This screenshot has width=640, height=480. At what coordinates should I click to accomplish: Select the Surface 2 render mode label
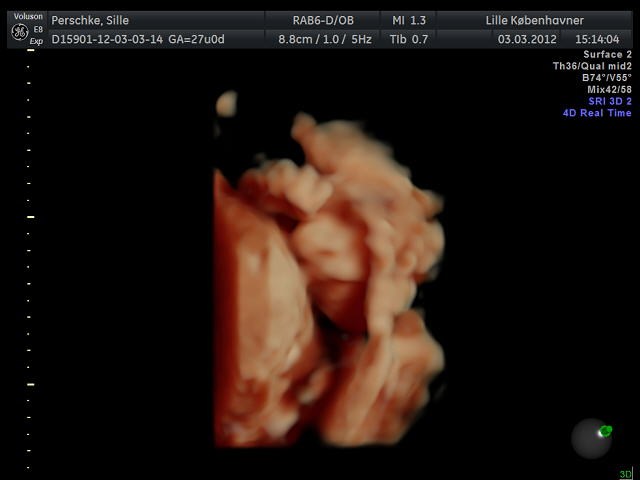(x=607, y=54)
